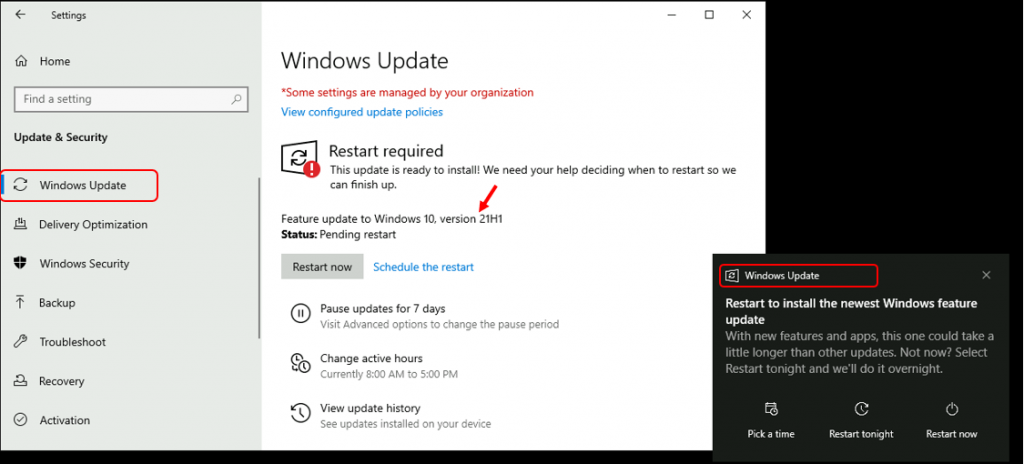Viewport: 1024px width, 464px height.
Task: Click the notification Restart now power icon
Action: (952, 410)
